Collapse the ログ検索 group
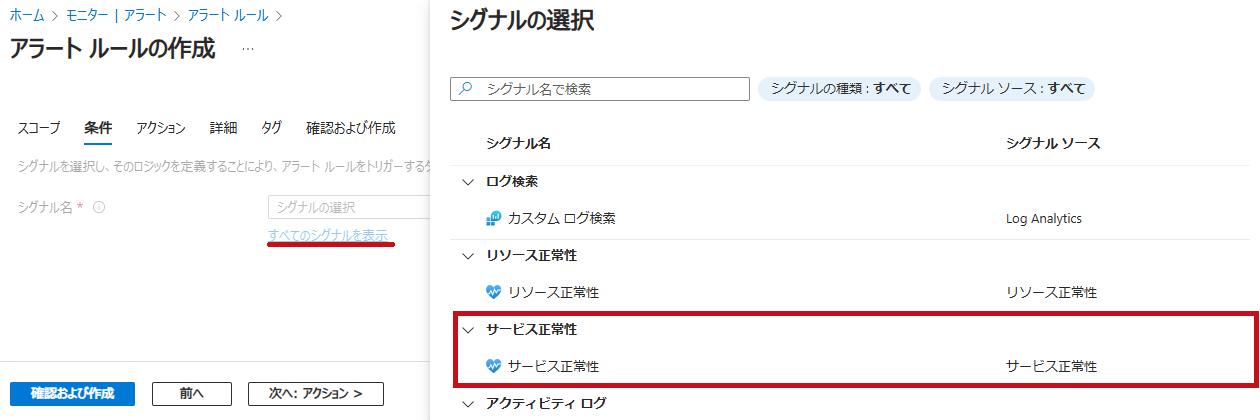Screen dimensions: 1260x420 click(x=467, y=182)
